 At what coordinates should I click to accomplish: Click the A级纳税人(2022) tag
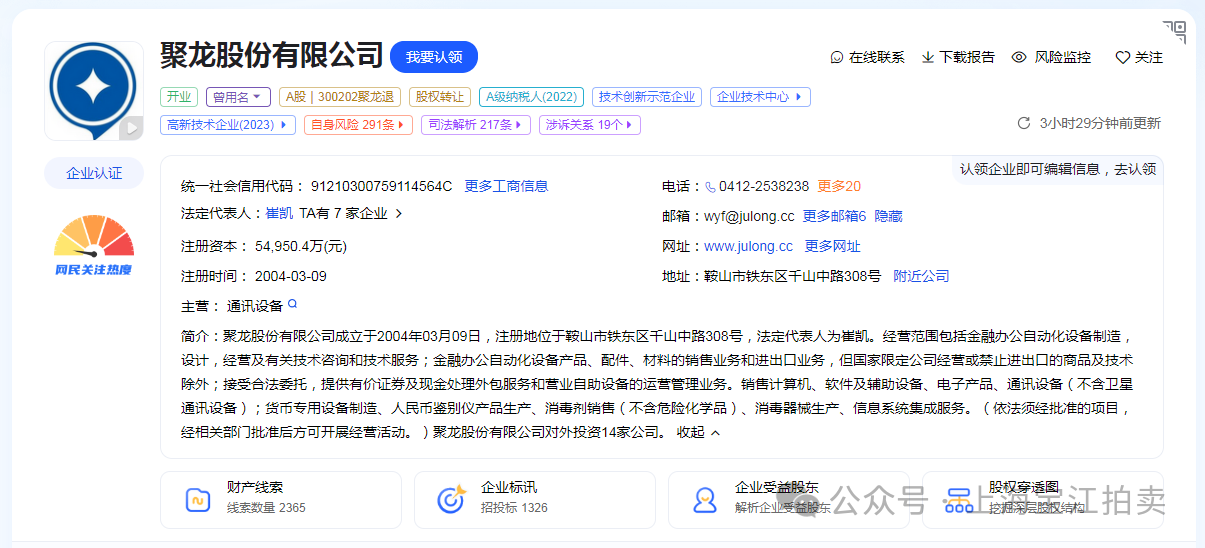[532, 97]
